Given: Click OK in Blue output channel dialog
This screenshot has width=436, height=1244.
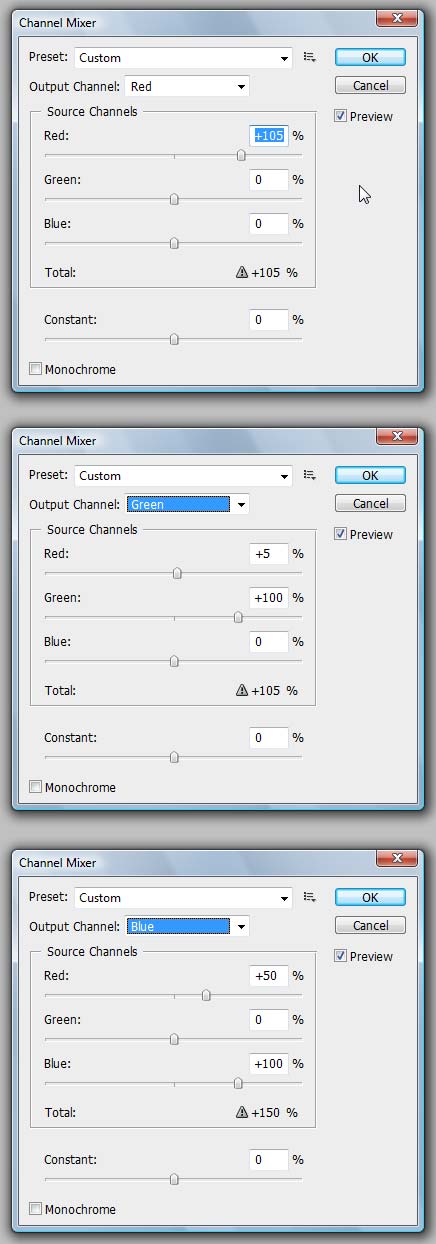Looking at the screenshot, I should coord(370,897).
